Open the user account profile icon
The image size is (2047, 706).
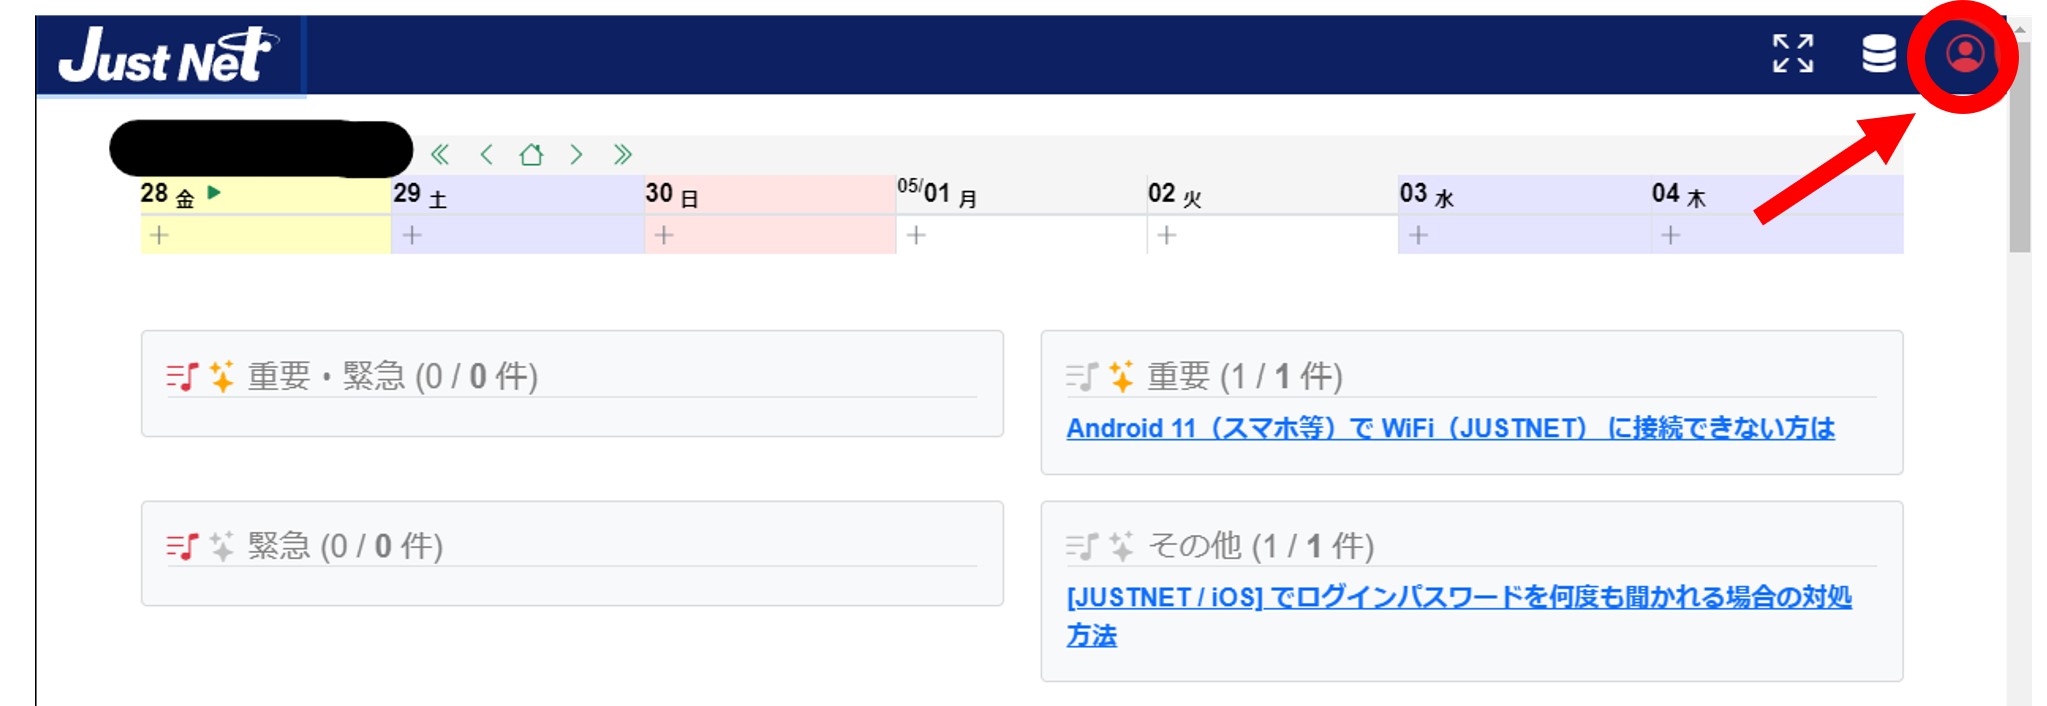click(x=1964, y=53)
